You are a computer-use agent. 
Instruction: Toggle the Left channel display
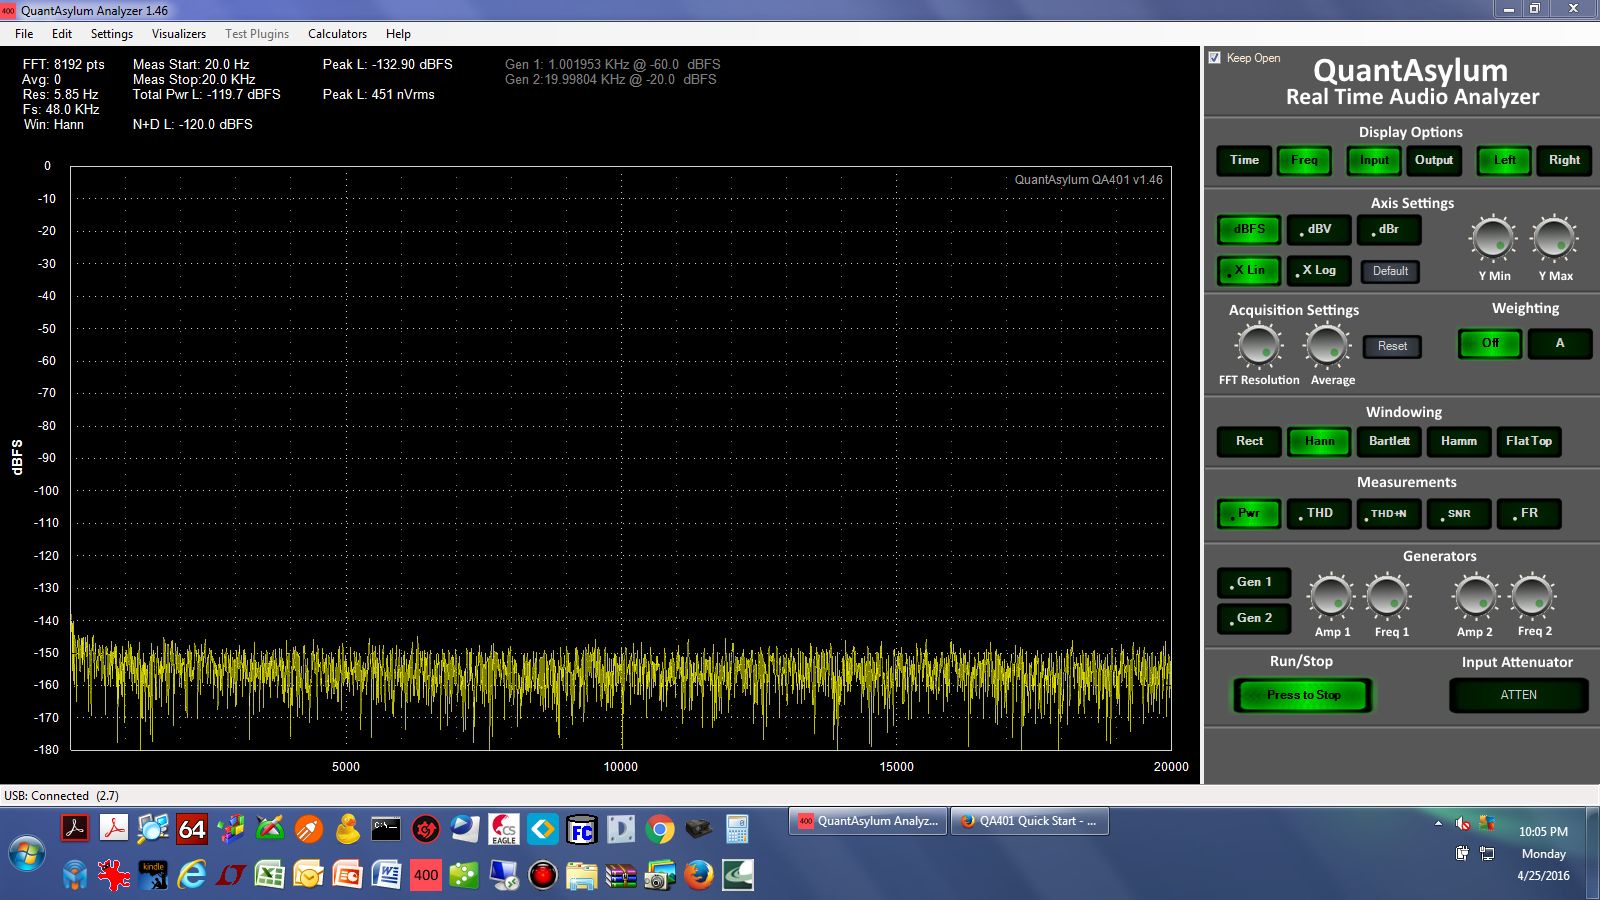tap(1504, 160)
